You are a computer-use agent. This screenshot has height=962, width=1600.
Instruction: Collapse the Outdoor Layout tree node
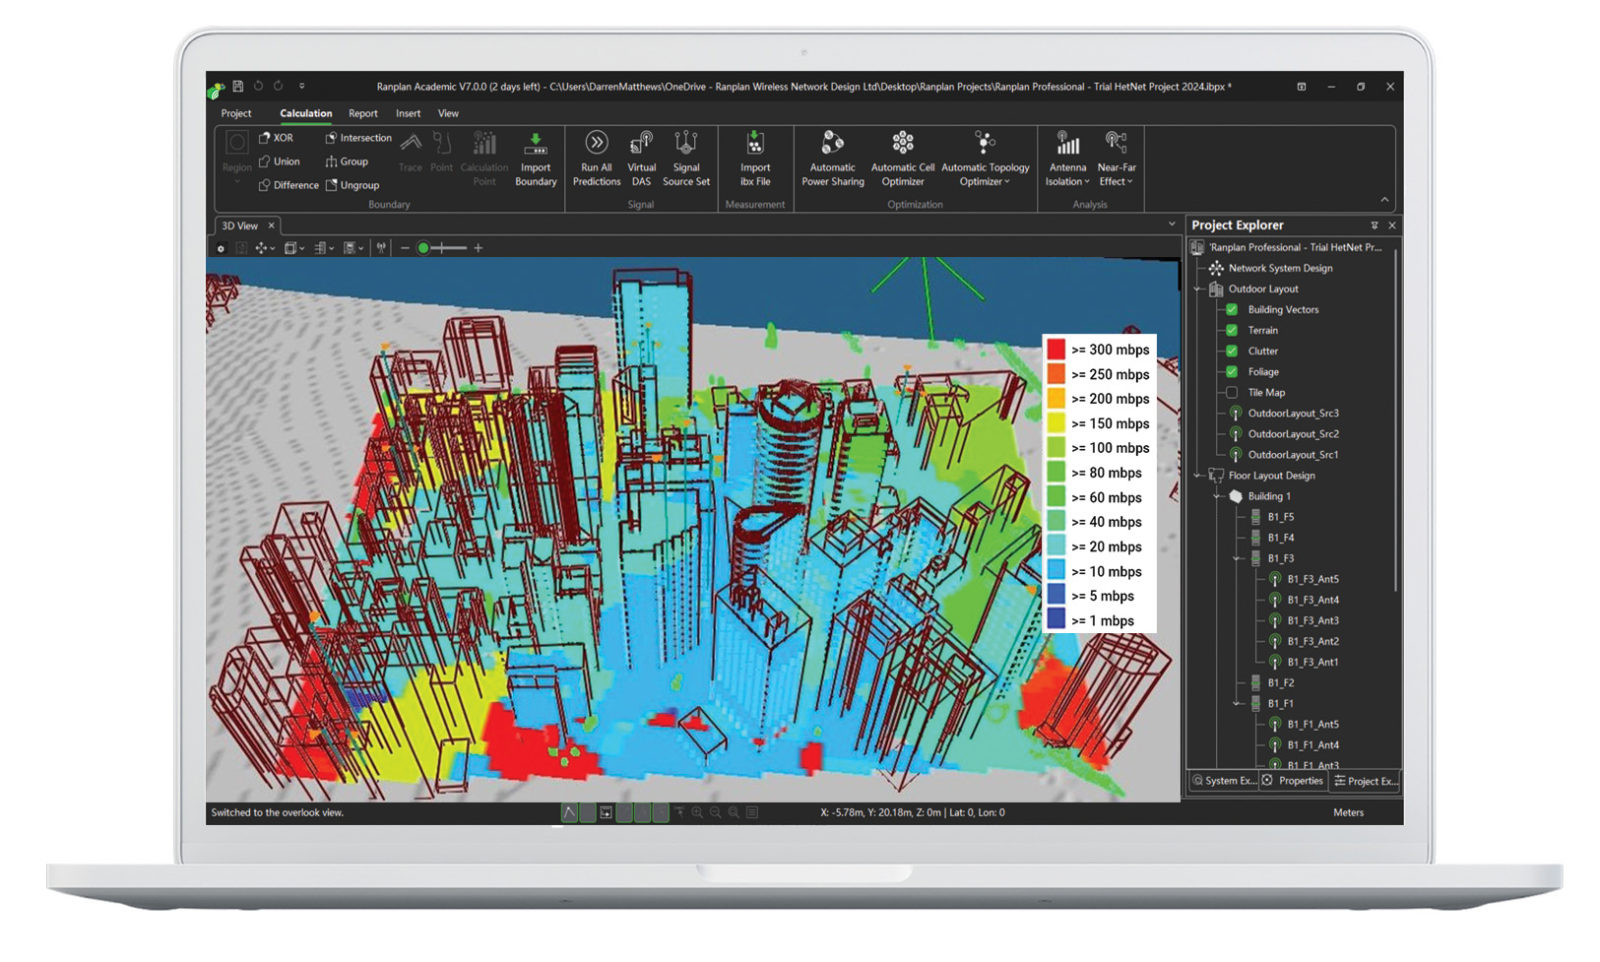1198,289
